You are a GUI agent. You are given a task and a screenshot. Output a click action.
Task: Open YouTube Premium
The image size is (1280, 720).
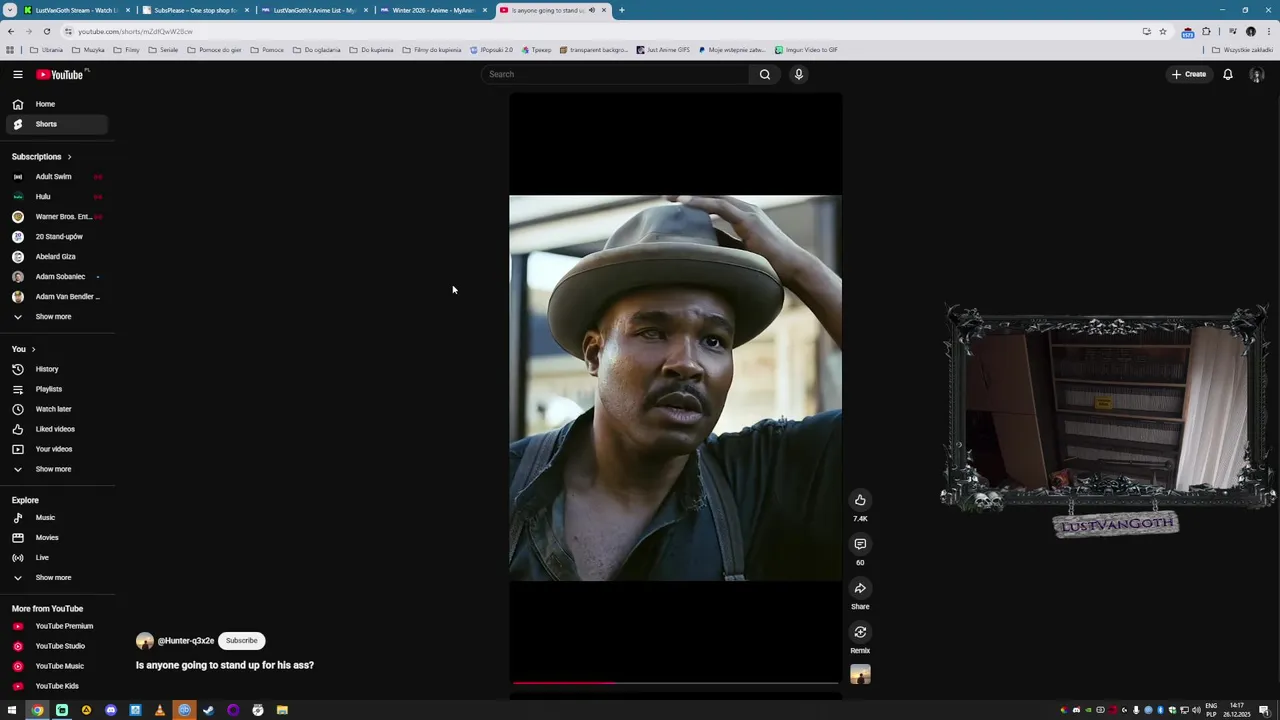[57, 626]
